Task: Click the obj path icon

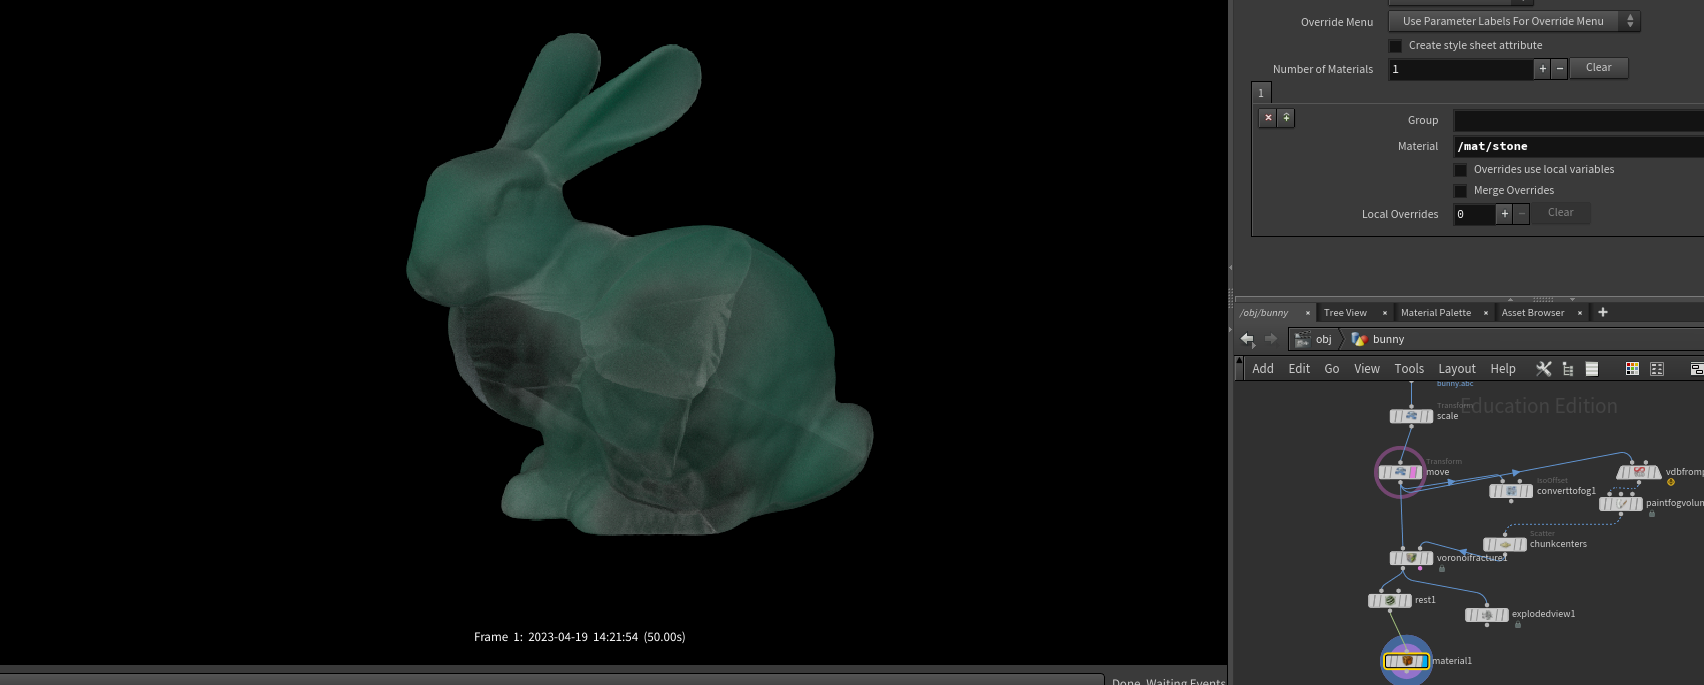Action: point(1302,339)
